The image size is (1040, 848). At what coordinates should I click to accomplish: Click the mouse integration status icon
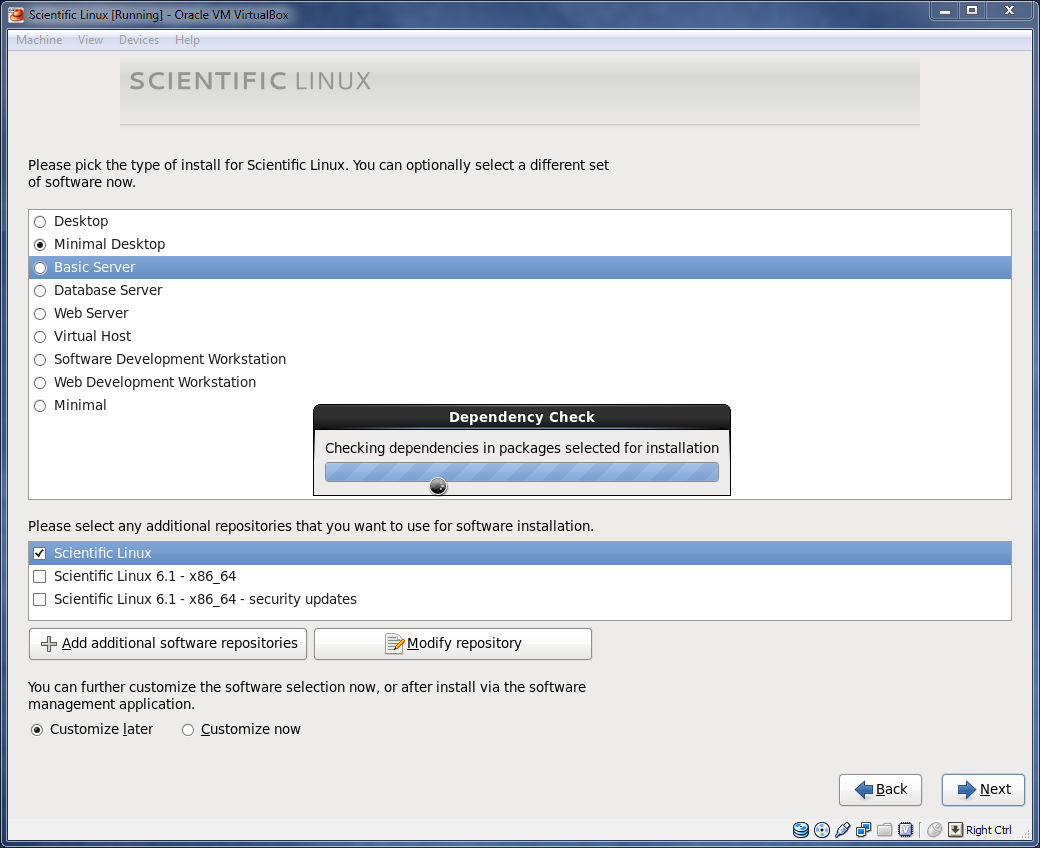[x=935, y=829]
